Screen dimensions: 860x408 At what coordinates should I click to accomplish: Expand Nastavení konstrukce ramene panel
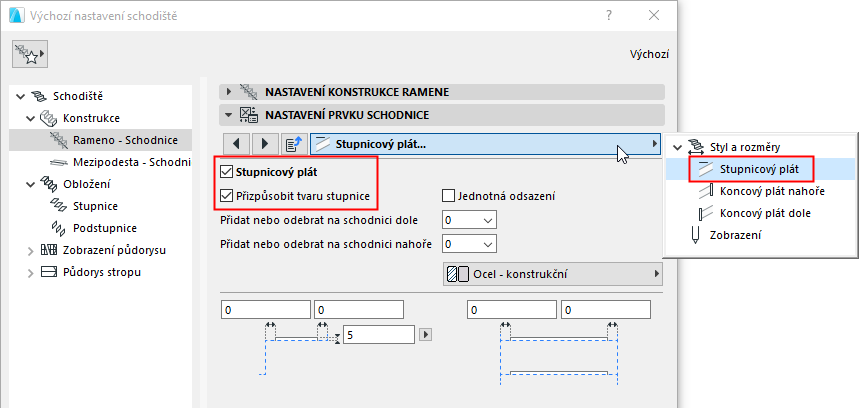click(x=230, y=92)
